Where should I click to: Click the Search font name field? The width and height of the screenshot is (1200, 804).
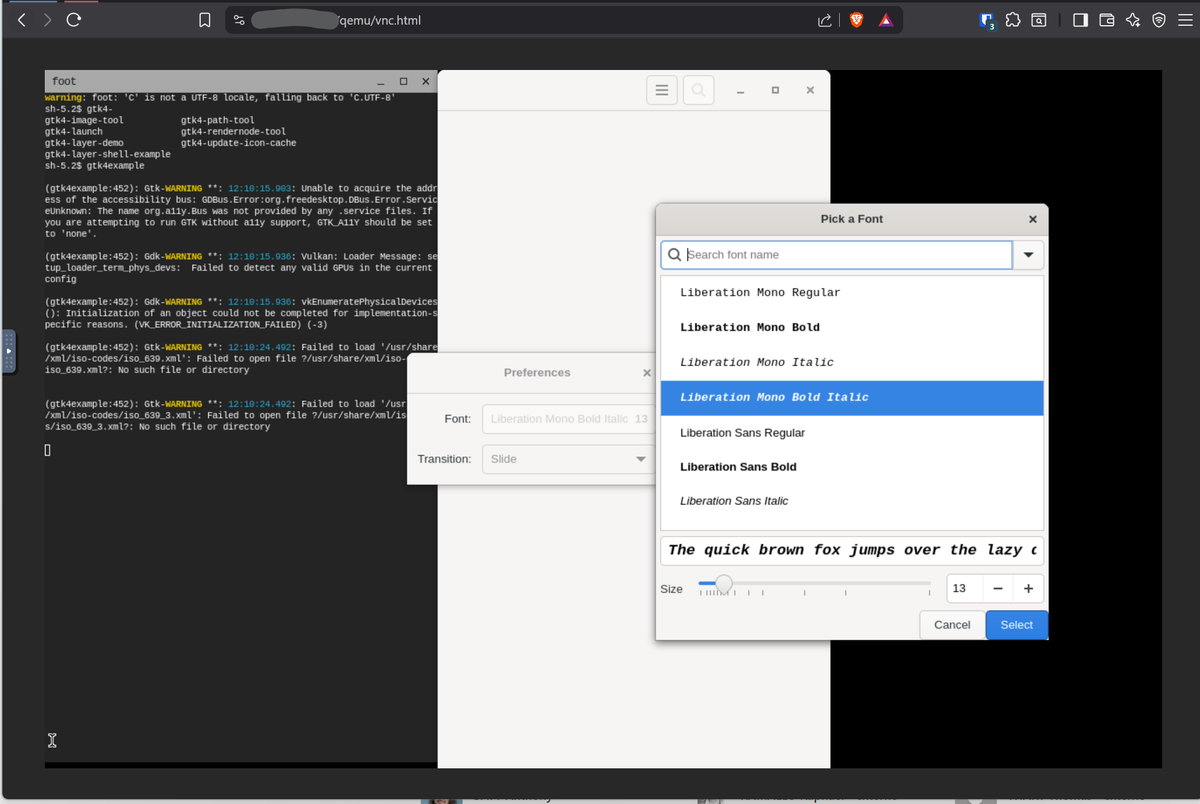(837, 255)
